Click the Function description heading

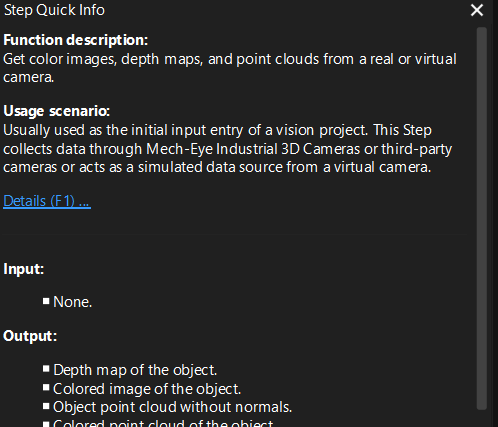[75, 40]
